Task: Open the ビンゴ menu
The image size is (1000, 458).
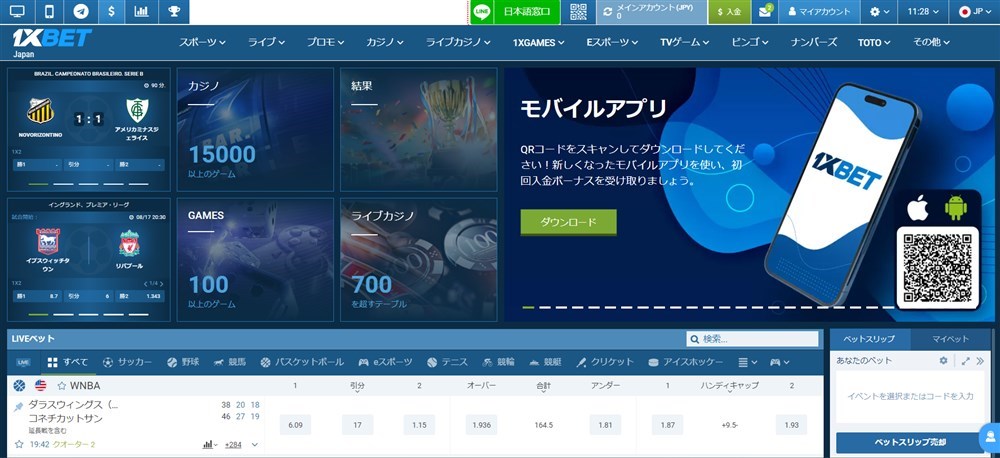Action: tap(749, 43)
